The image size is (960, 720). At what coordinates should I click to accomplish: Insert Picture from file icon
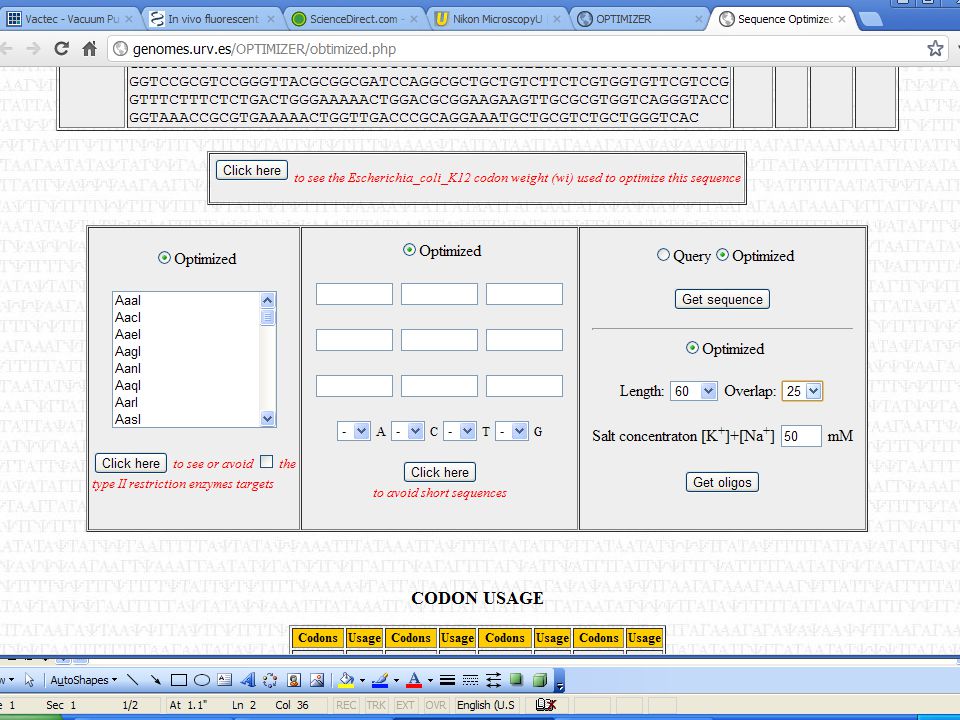click(317, 680)
